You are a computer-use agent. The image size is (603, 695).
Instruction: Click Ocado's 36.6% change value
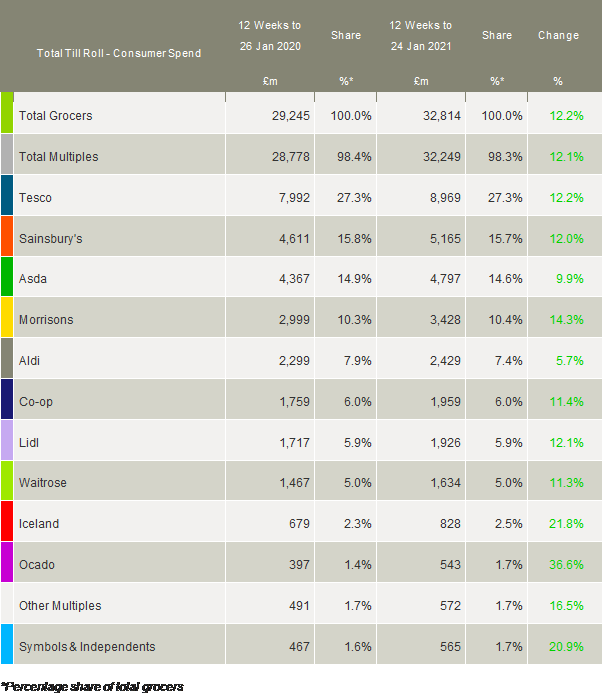pos(566,565)
